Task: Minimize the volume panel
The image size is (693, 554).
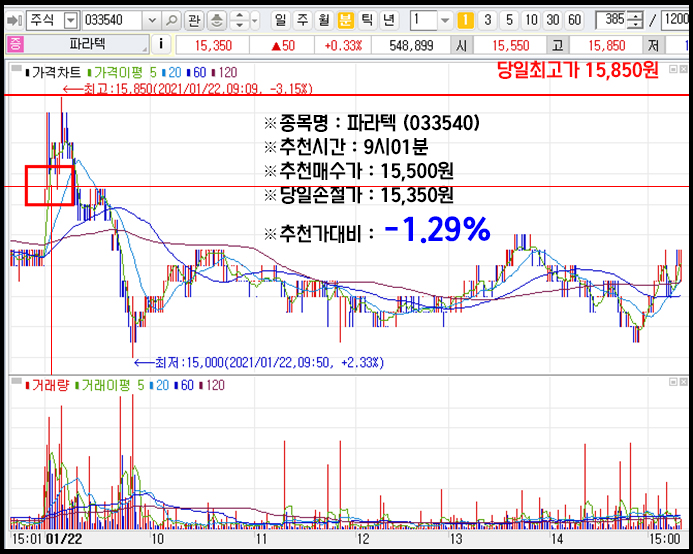Action: coord(673,382)
